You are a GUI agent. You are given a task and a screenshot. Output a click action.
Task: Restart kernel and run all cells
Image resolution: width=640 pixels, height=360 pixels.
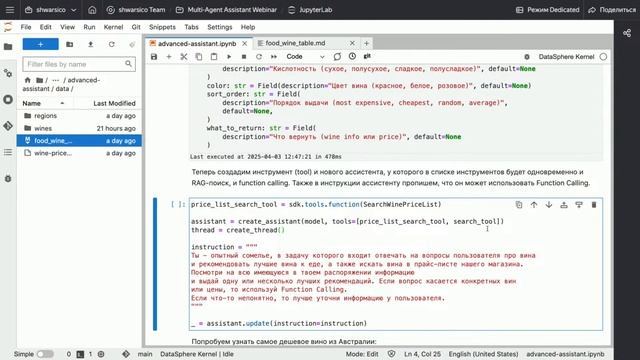tap(274, 57)
